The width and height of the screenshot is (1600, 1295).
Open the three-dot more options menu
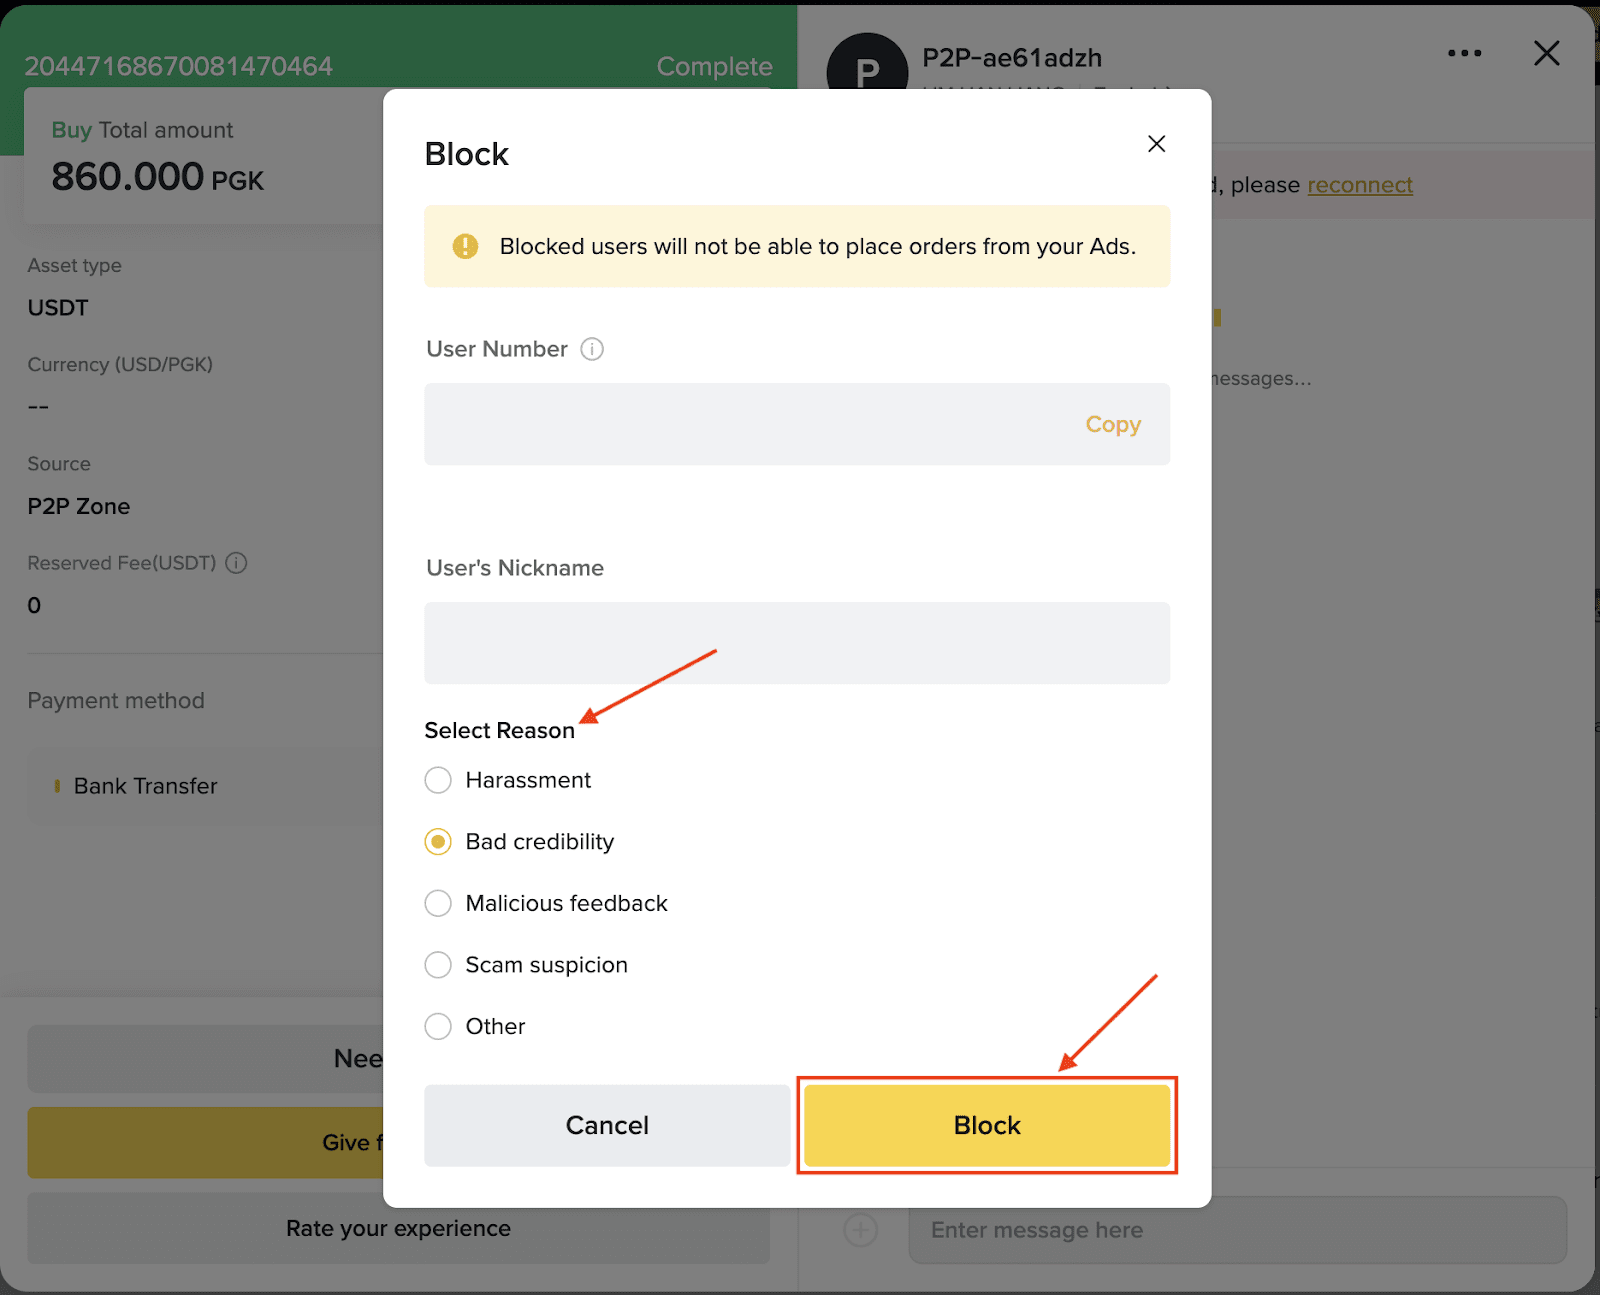point(1464,53)
